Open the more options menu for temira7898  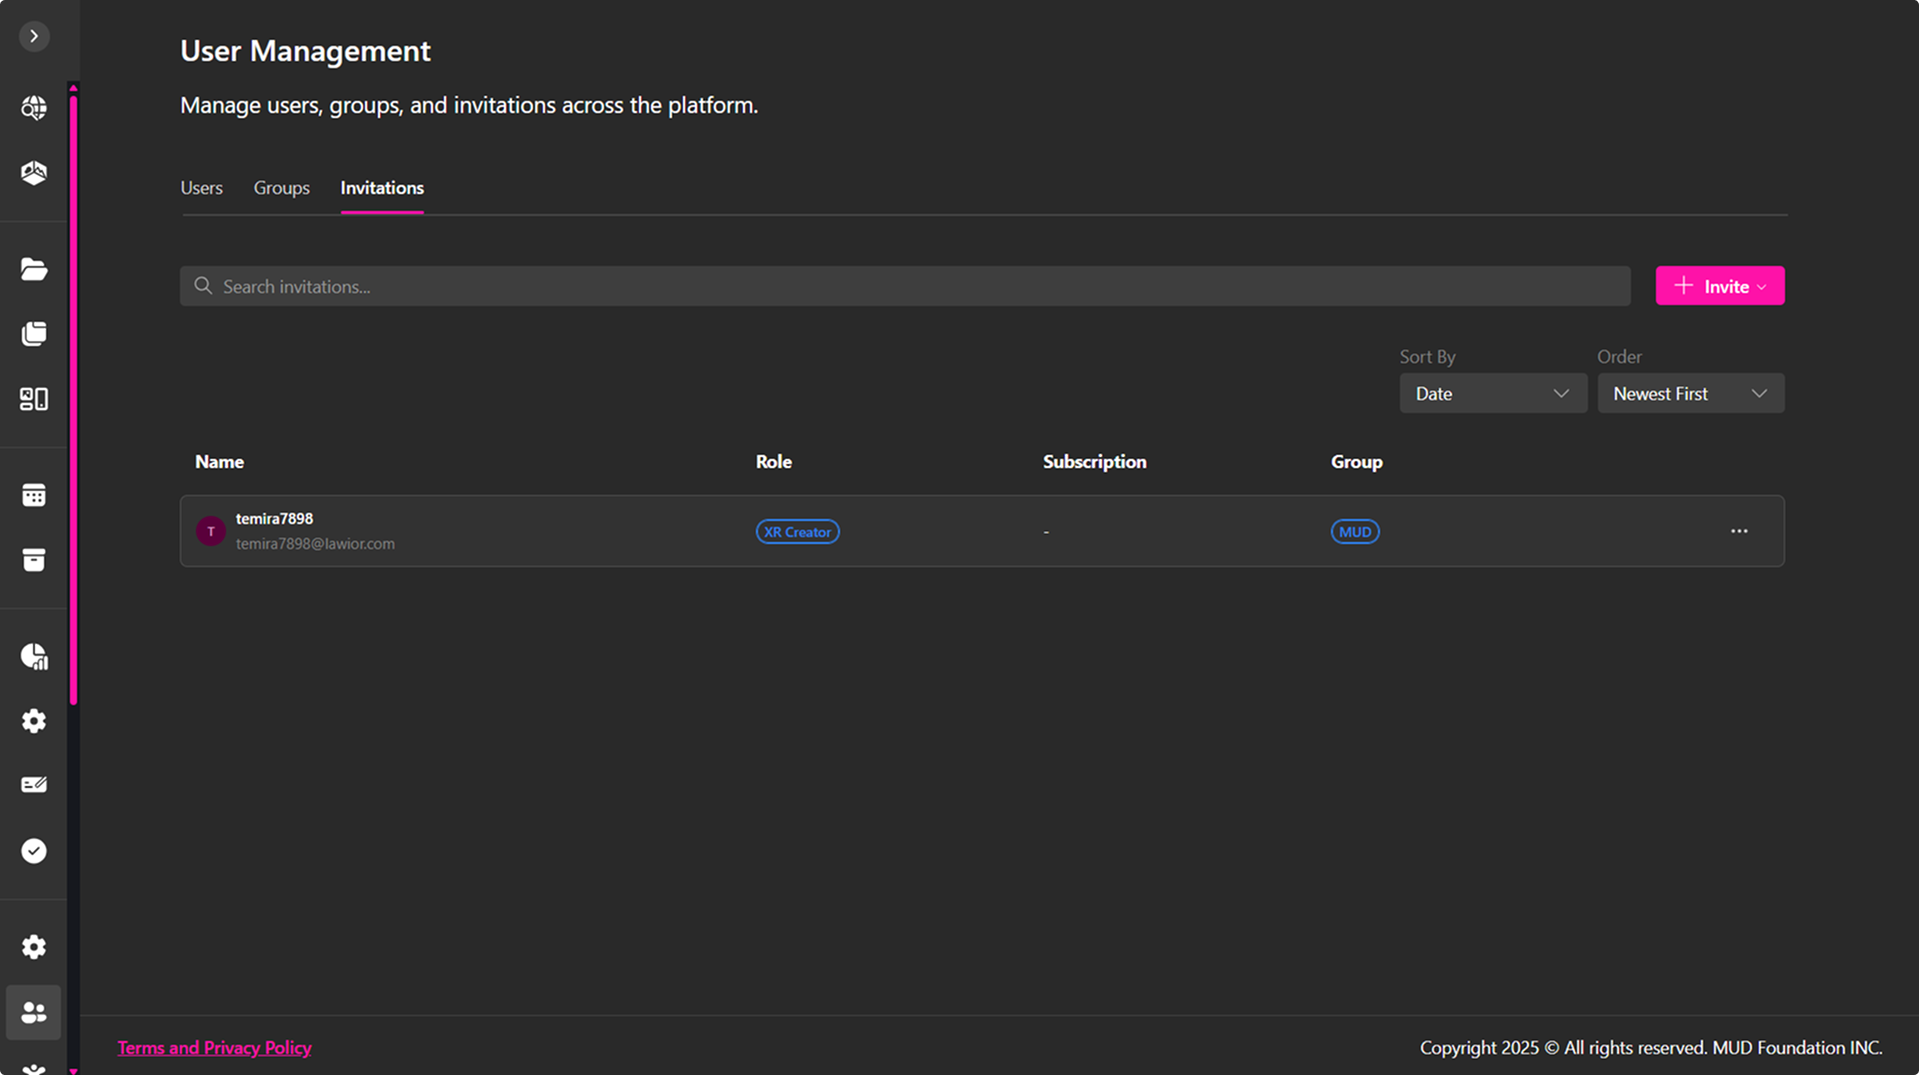coord(1739,531)
